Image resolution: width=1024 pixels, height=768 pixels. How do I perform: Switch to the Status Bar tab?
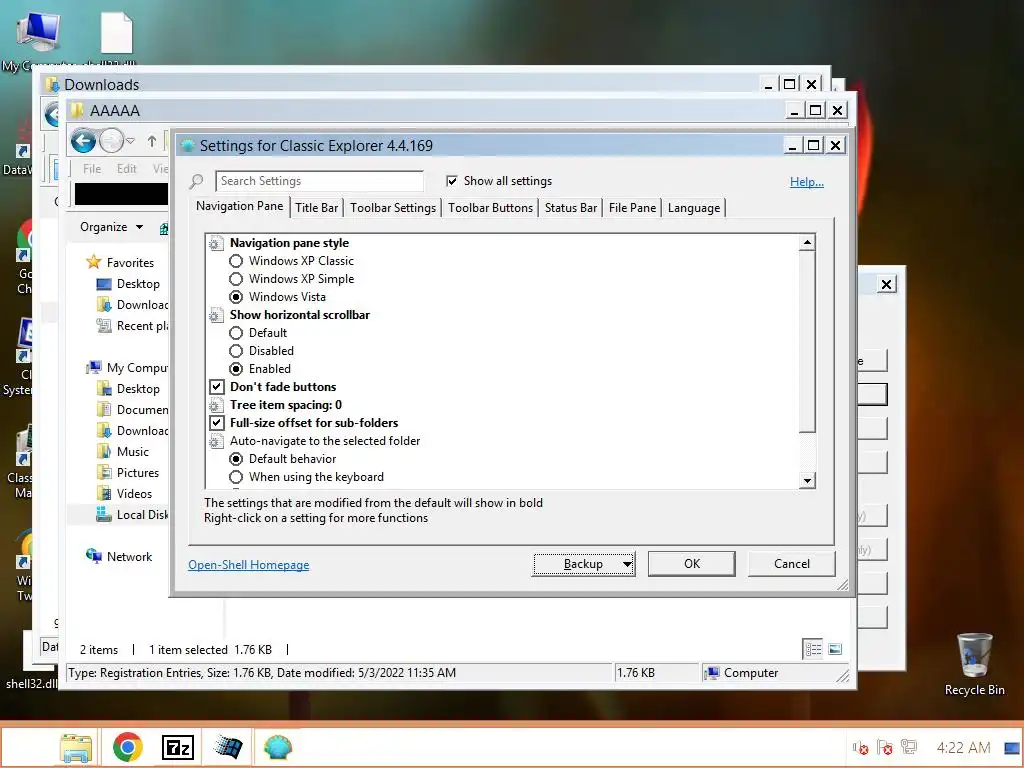pos(571,208)
